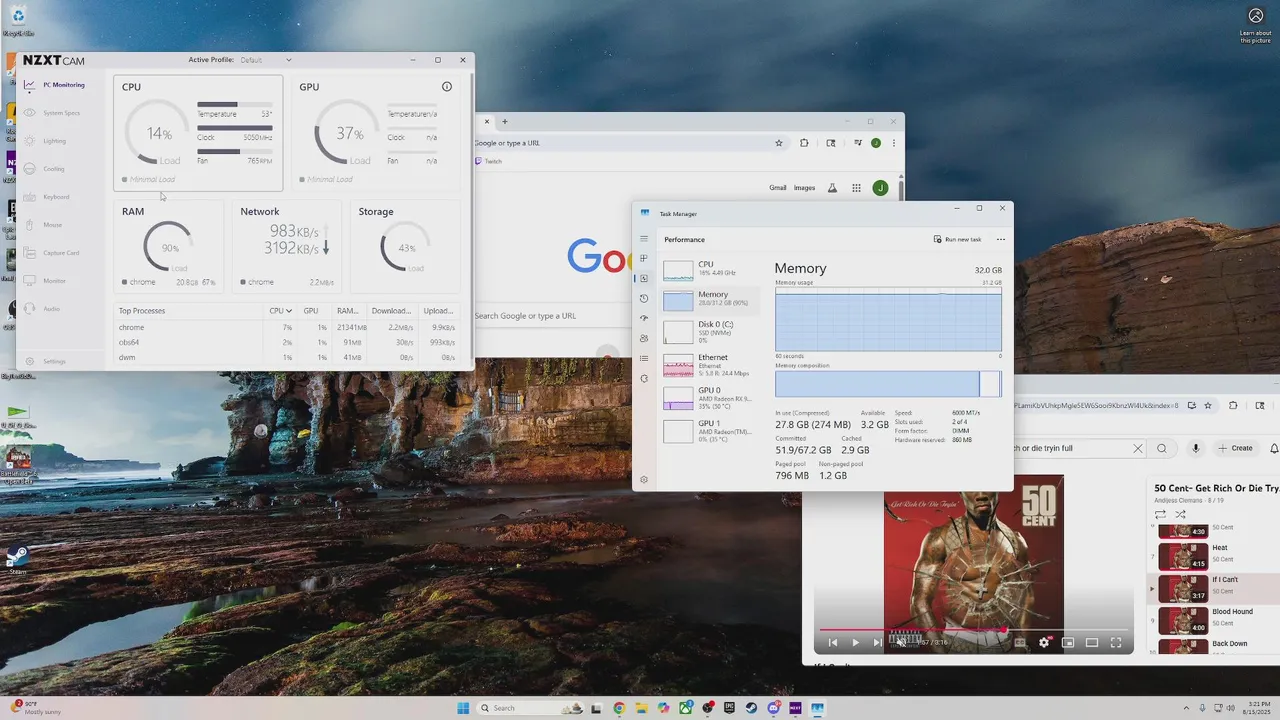Open the Google apps grid
This screenshot has height=720, width=1280.
[856, 188]
